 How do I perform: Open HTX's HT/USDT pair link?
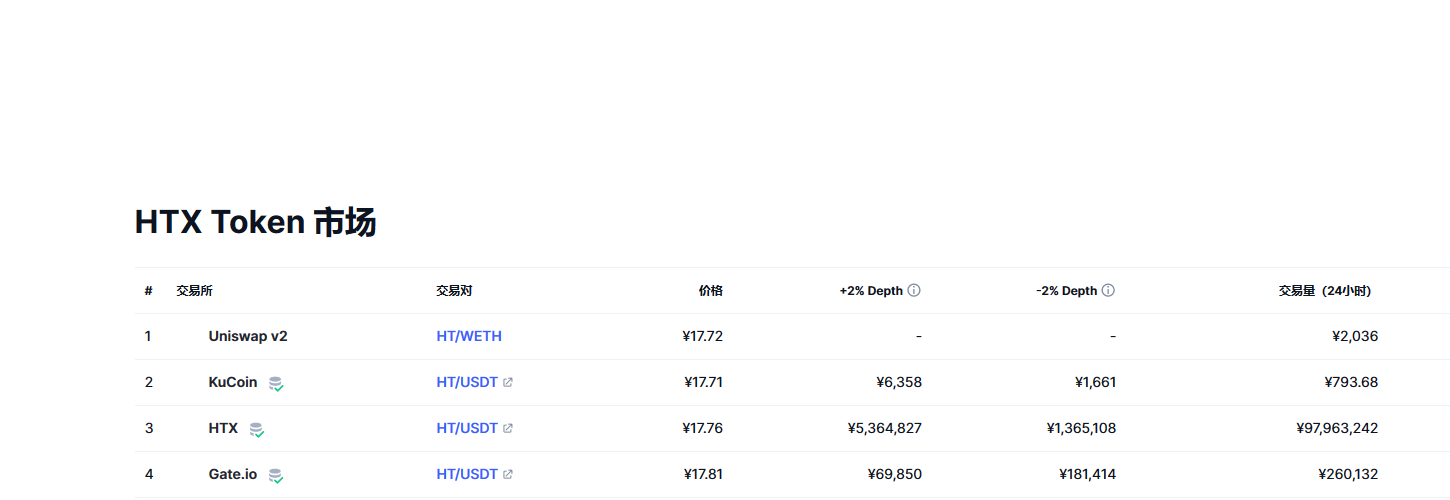466,429
